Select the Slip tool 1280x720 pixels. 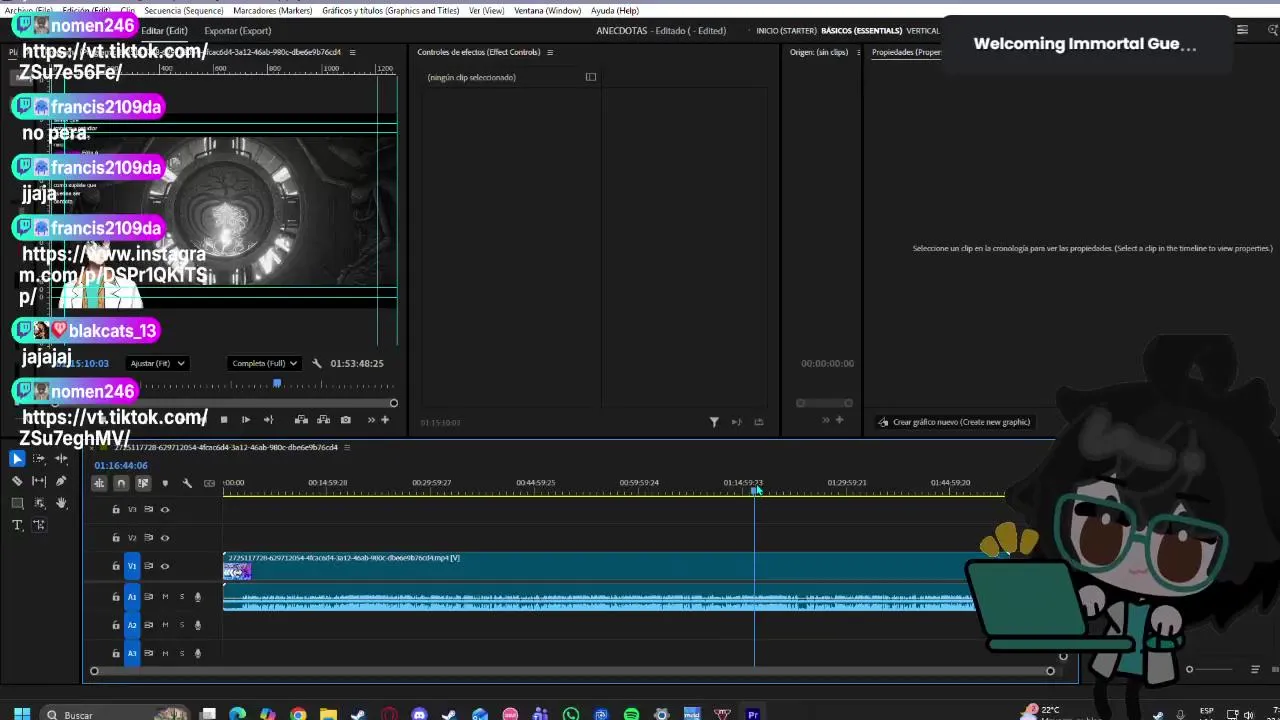click(39, 481)
